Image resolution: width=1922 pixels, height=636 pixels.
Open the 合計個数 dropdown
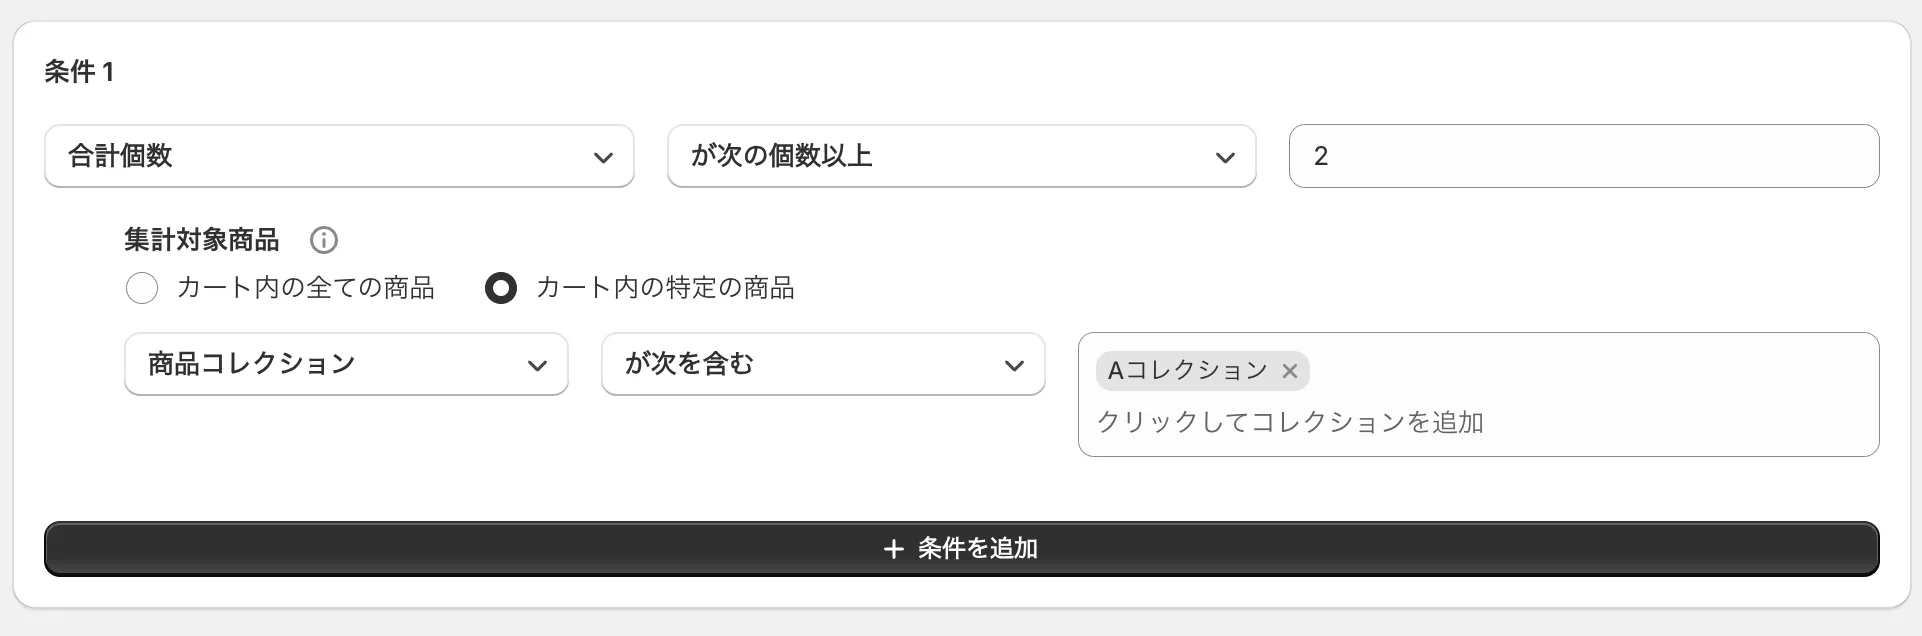(x=339, y=156)
